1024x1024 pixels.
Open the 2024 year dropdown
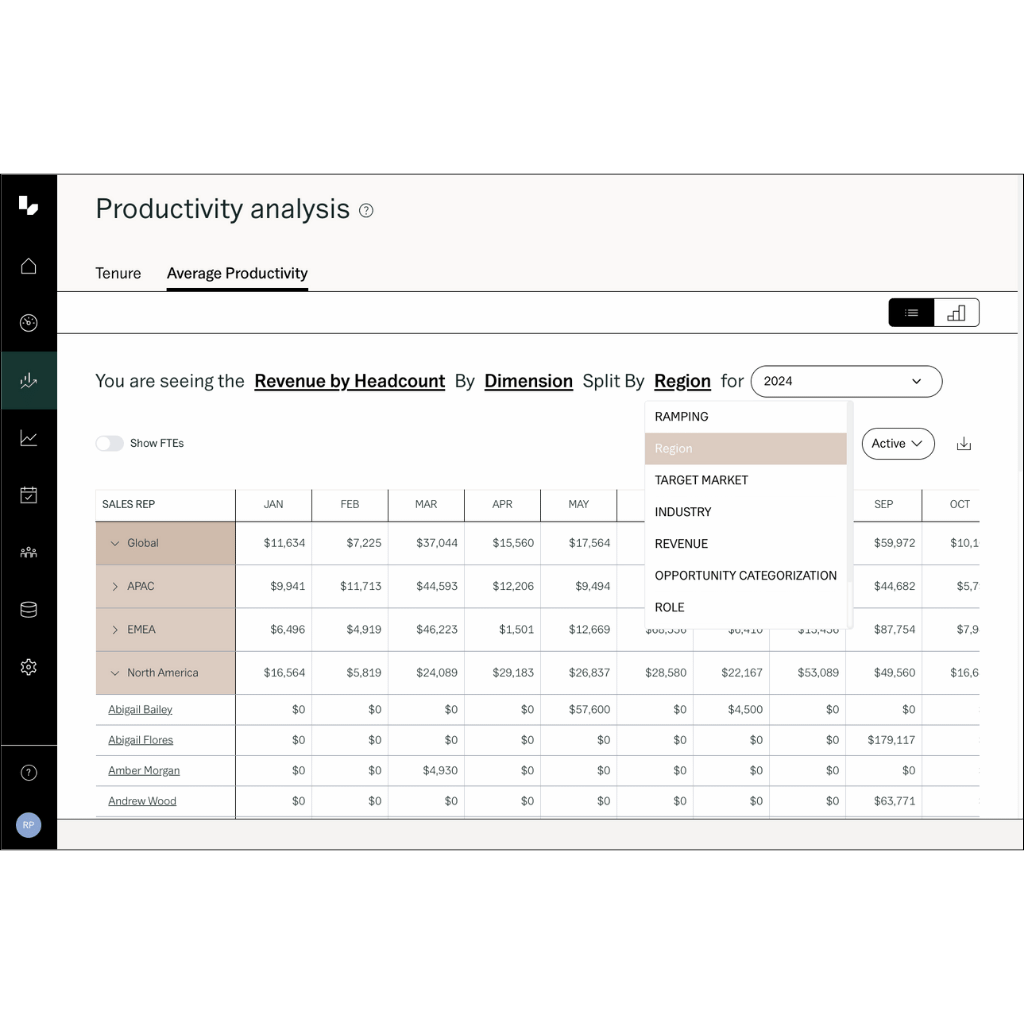click(846, 381)
